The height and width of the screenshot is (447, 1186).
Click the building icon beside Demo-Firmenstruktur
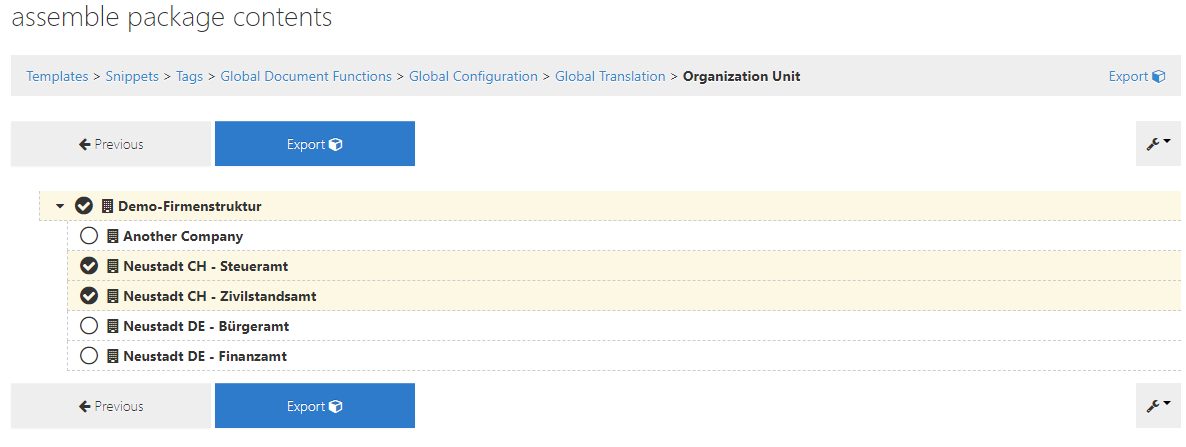[x=107, y=206]
